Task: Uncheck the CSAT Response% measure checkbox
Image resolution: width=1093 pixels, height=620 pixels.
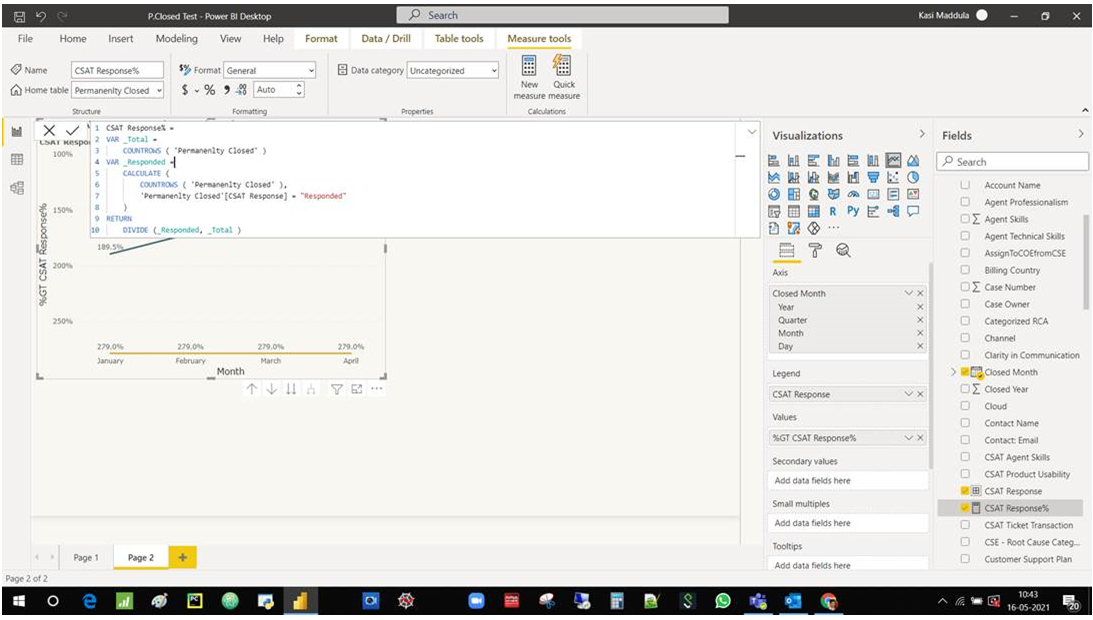Action: tap(965, 508)
